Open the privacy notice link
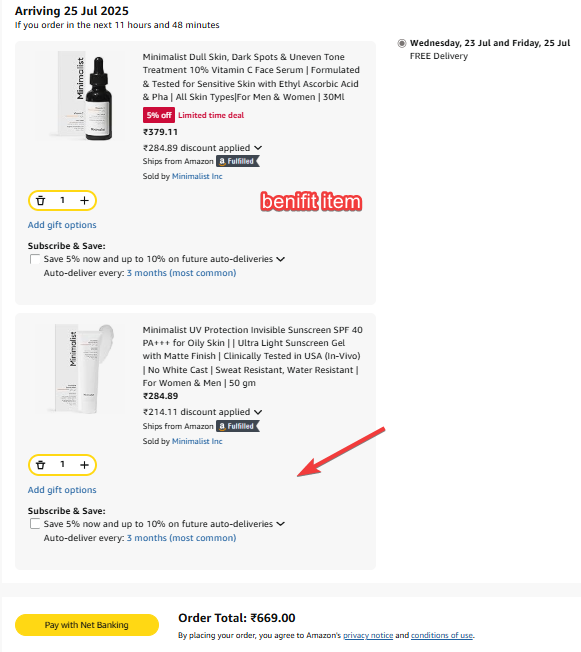The width and height of the screenshot is (581, 652). click(x=368, y=635)
